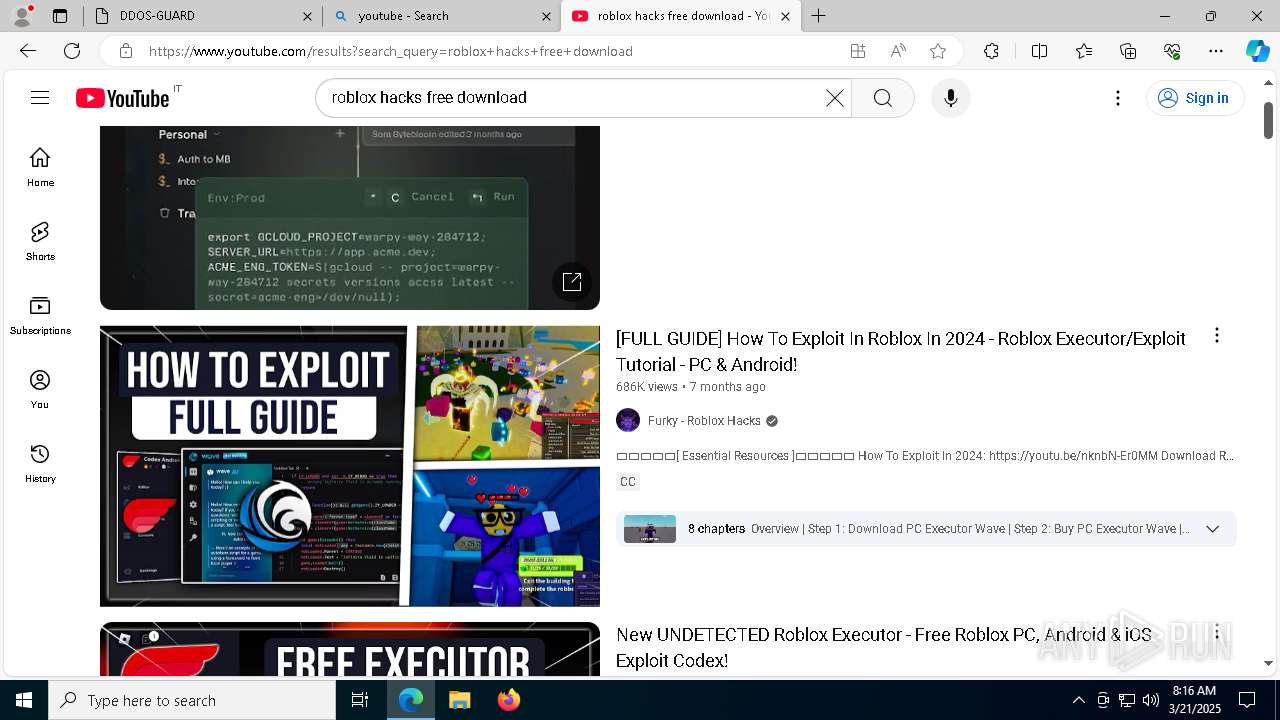This screenshot has width=1280, height=720.
Task: Toggle Read aloud in address bar
Action: (898, 51)
